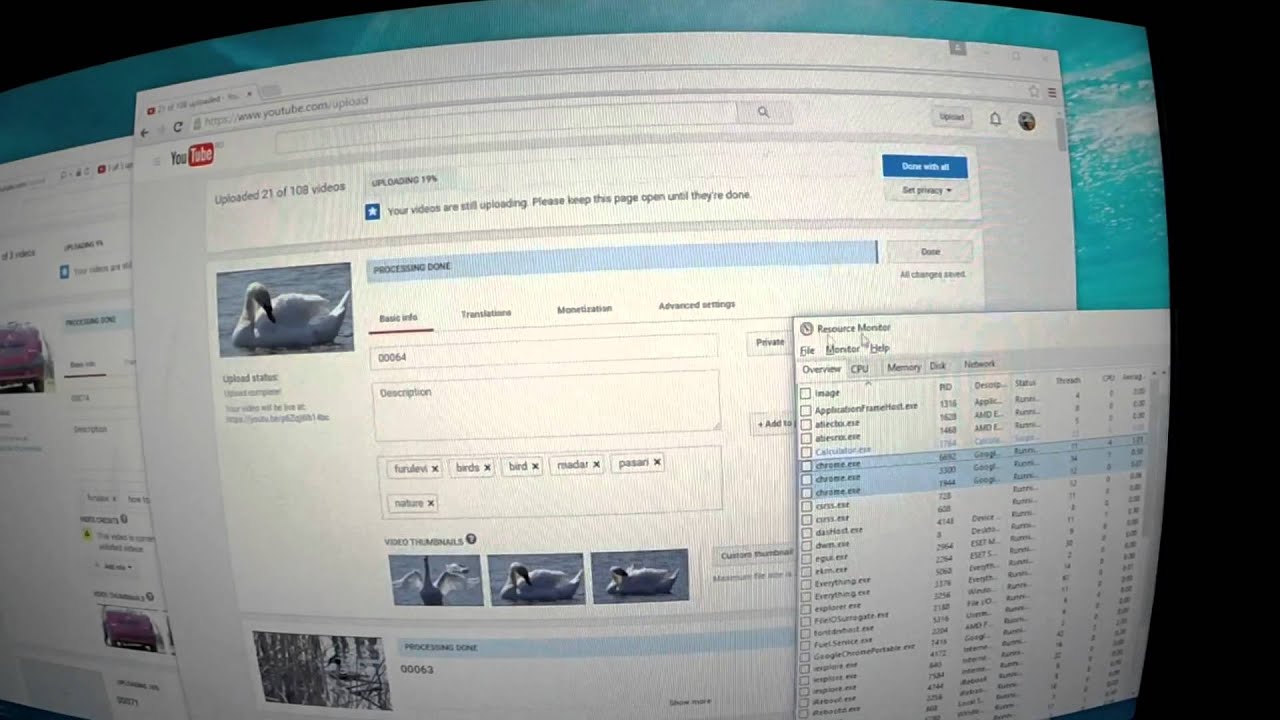Open the Chrome hamburger menu
The width and height of the screenshot is (1280, 720).
[1052, 92]
